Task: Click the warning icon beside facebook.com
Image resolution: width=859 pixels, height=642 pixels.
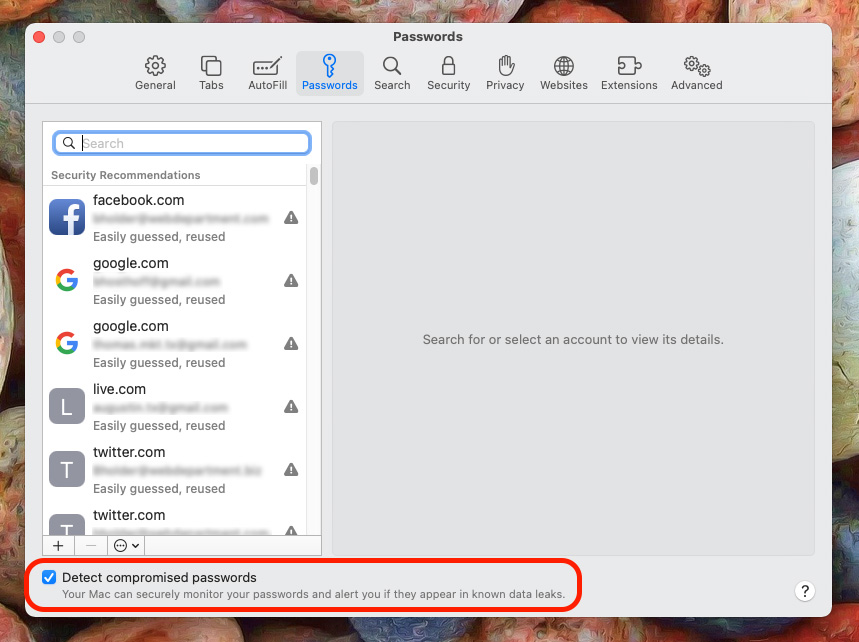Action: coord(291,218)
